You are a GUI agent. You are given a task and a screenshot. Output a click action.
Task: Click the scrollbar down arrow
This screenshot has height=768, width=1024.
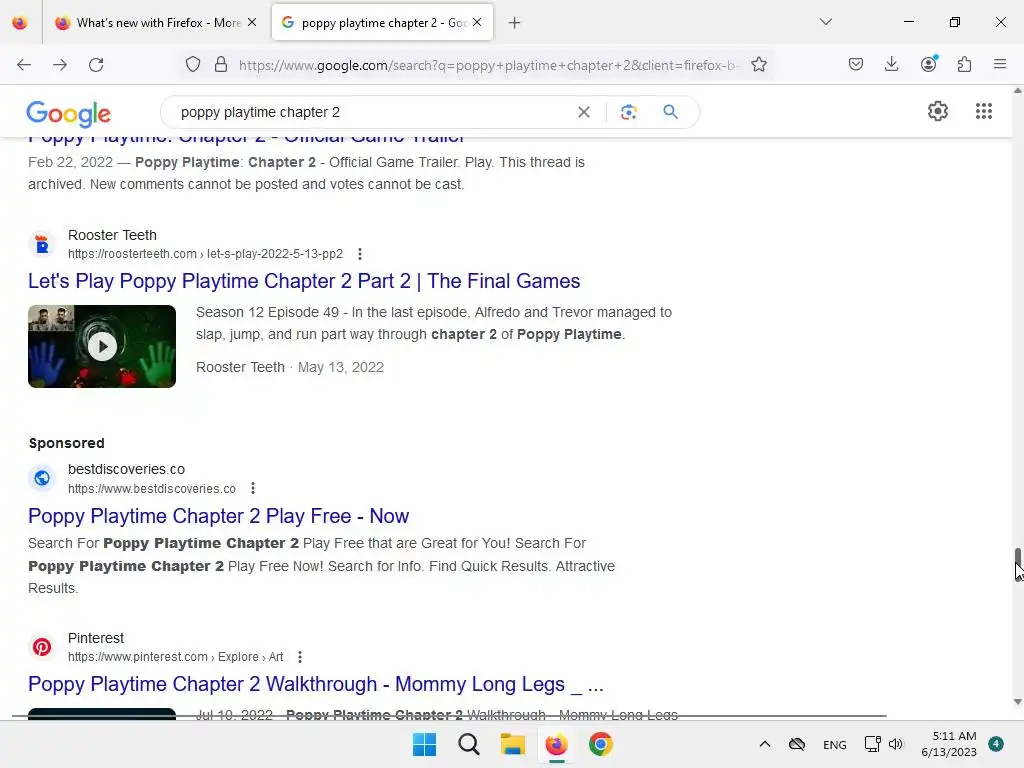(x=1017, y=702)
